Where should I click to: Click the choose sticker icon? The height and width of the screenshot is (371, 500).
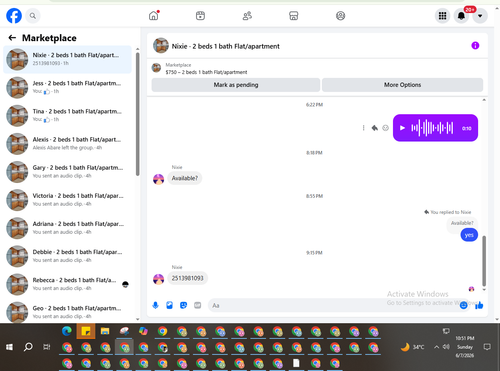pos(183,305)
